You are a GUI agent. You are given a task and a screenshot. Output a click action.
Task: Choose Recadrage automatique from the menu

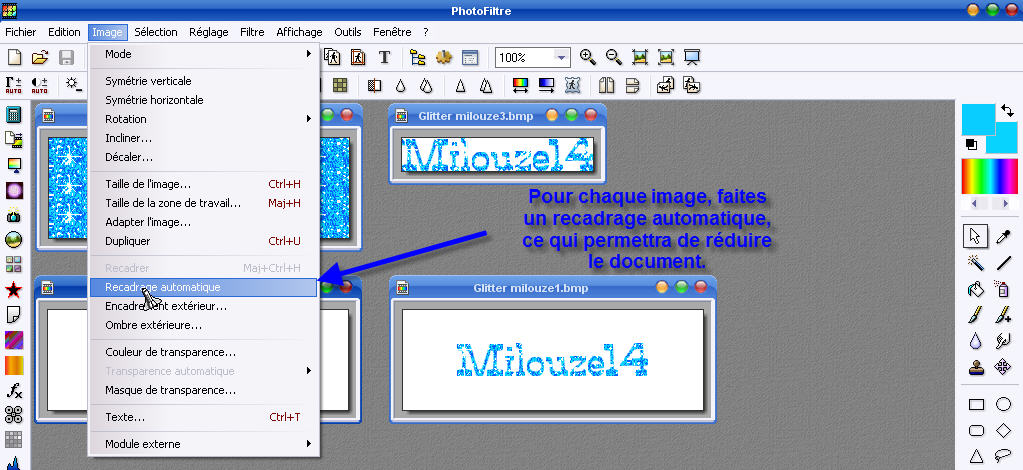[204, 287]
